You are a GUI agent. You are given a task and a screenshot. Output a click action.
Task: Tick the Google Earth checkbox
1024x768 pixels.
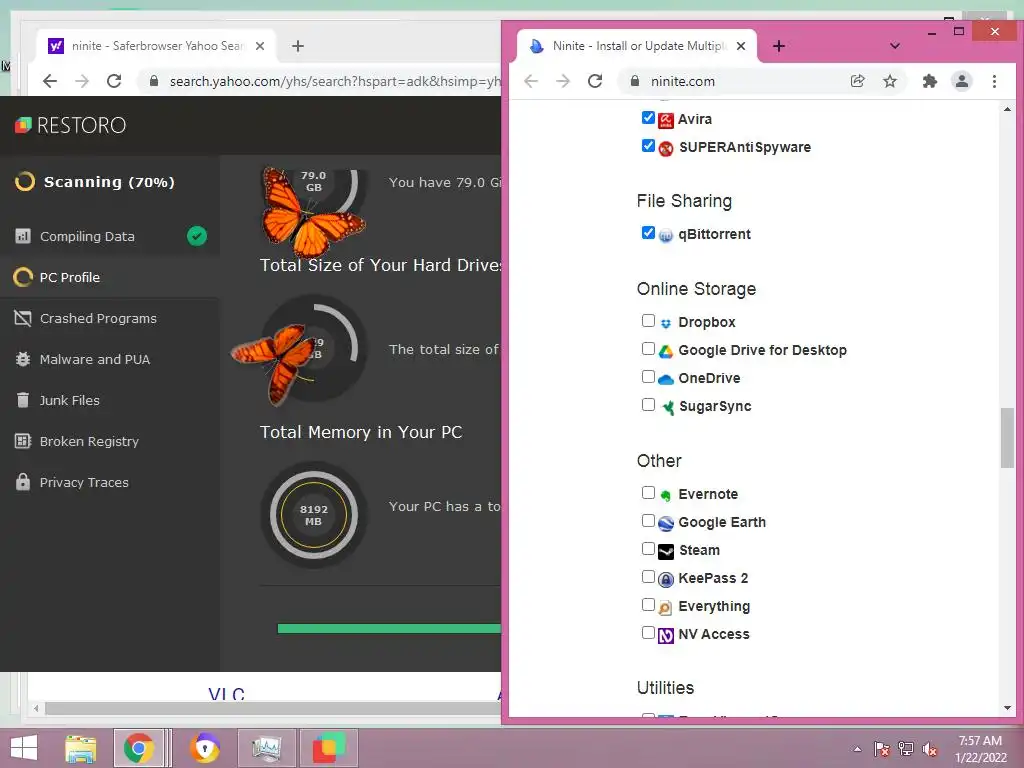(648, 520)
